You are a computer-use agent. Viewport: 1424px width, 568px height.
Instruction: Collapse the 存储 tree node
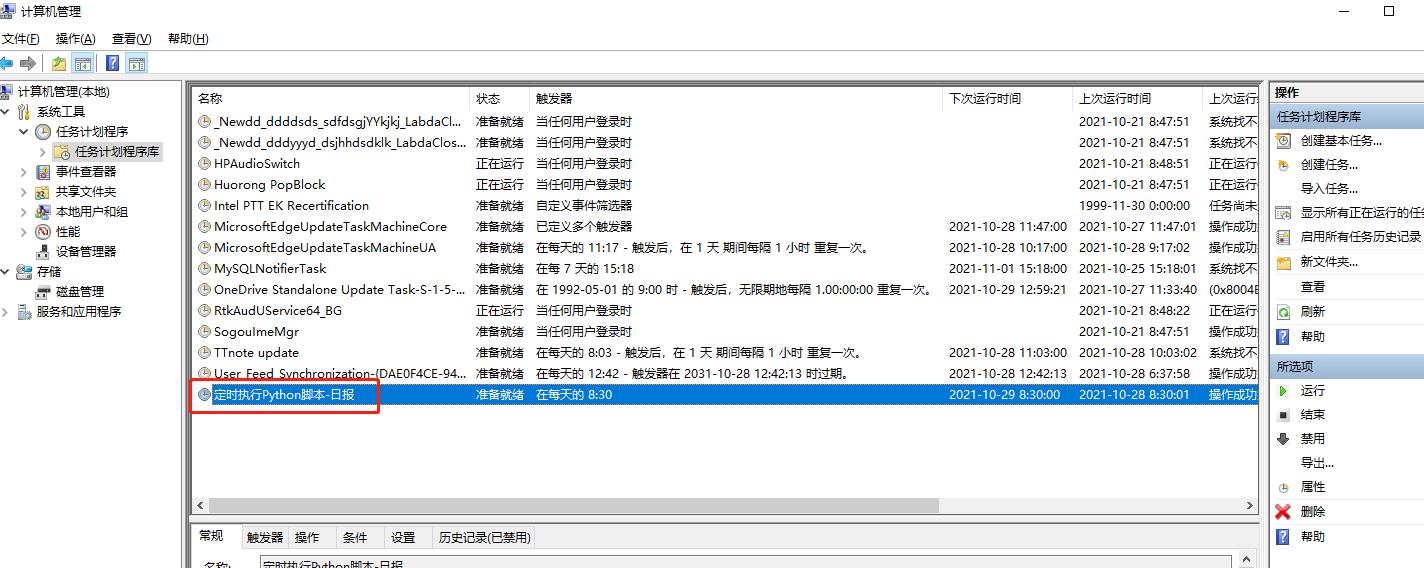[6, 272]
